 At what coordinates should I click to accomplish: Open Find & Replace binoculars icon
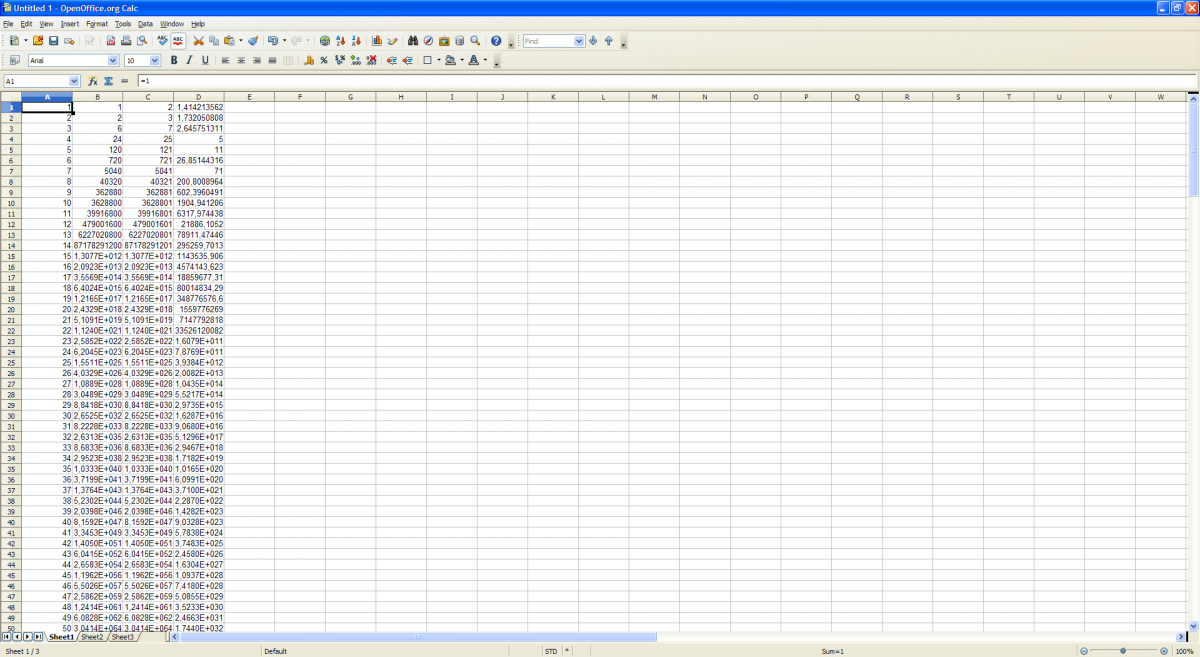pos(412,41)
